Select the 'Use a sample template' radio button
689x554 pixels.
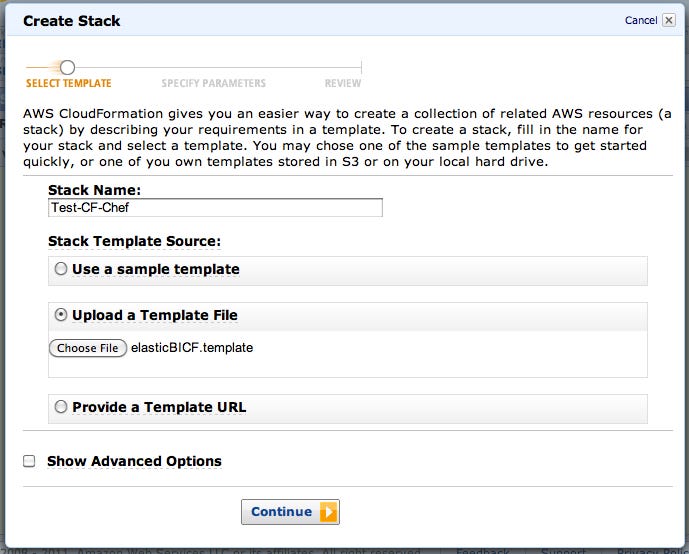(x=62, y=269)
